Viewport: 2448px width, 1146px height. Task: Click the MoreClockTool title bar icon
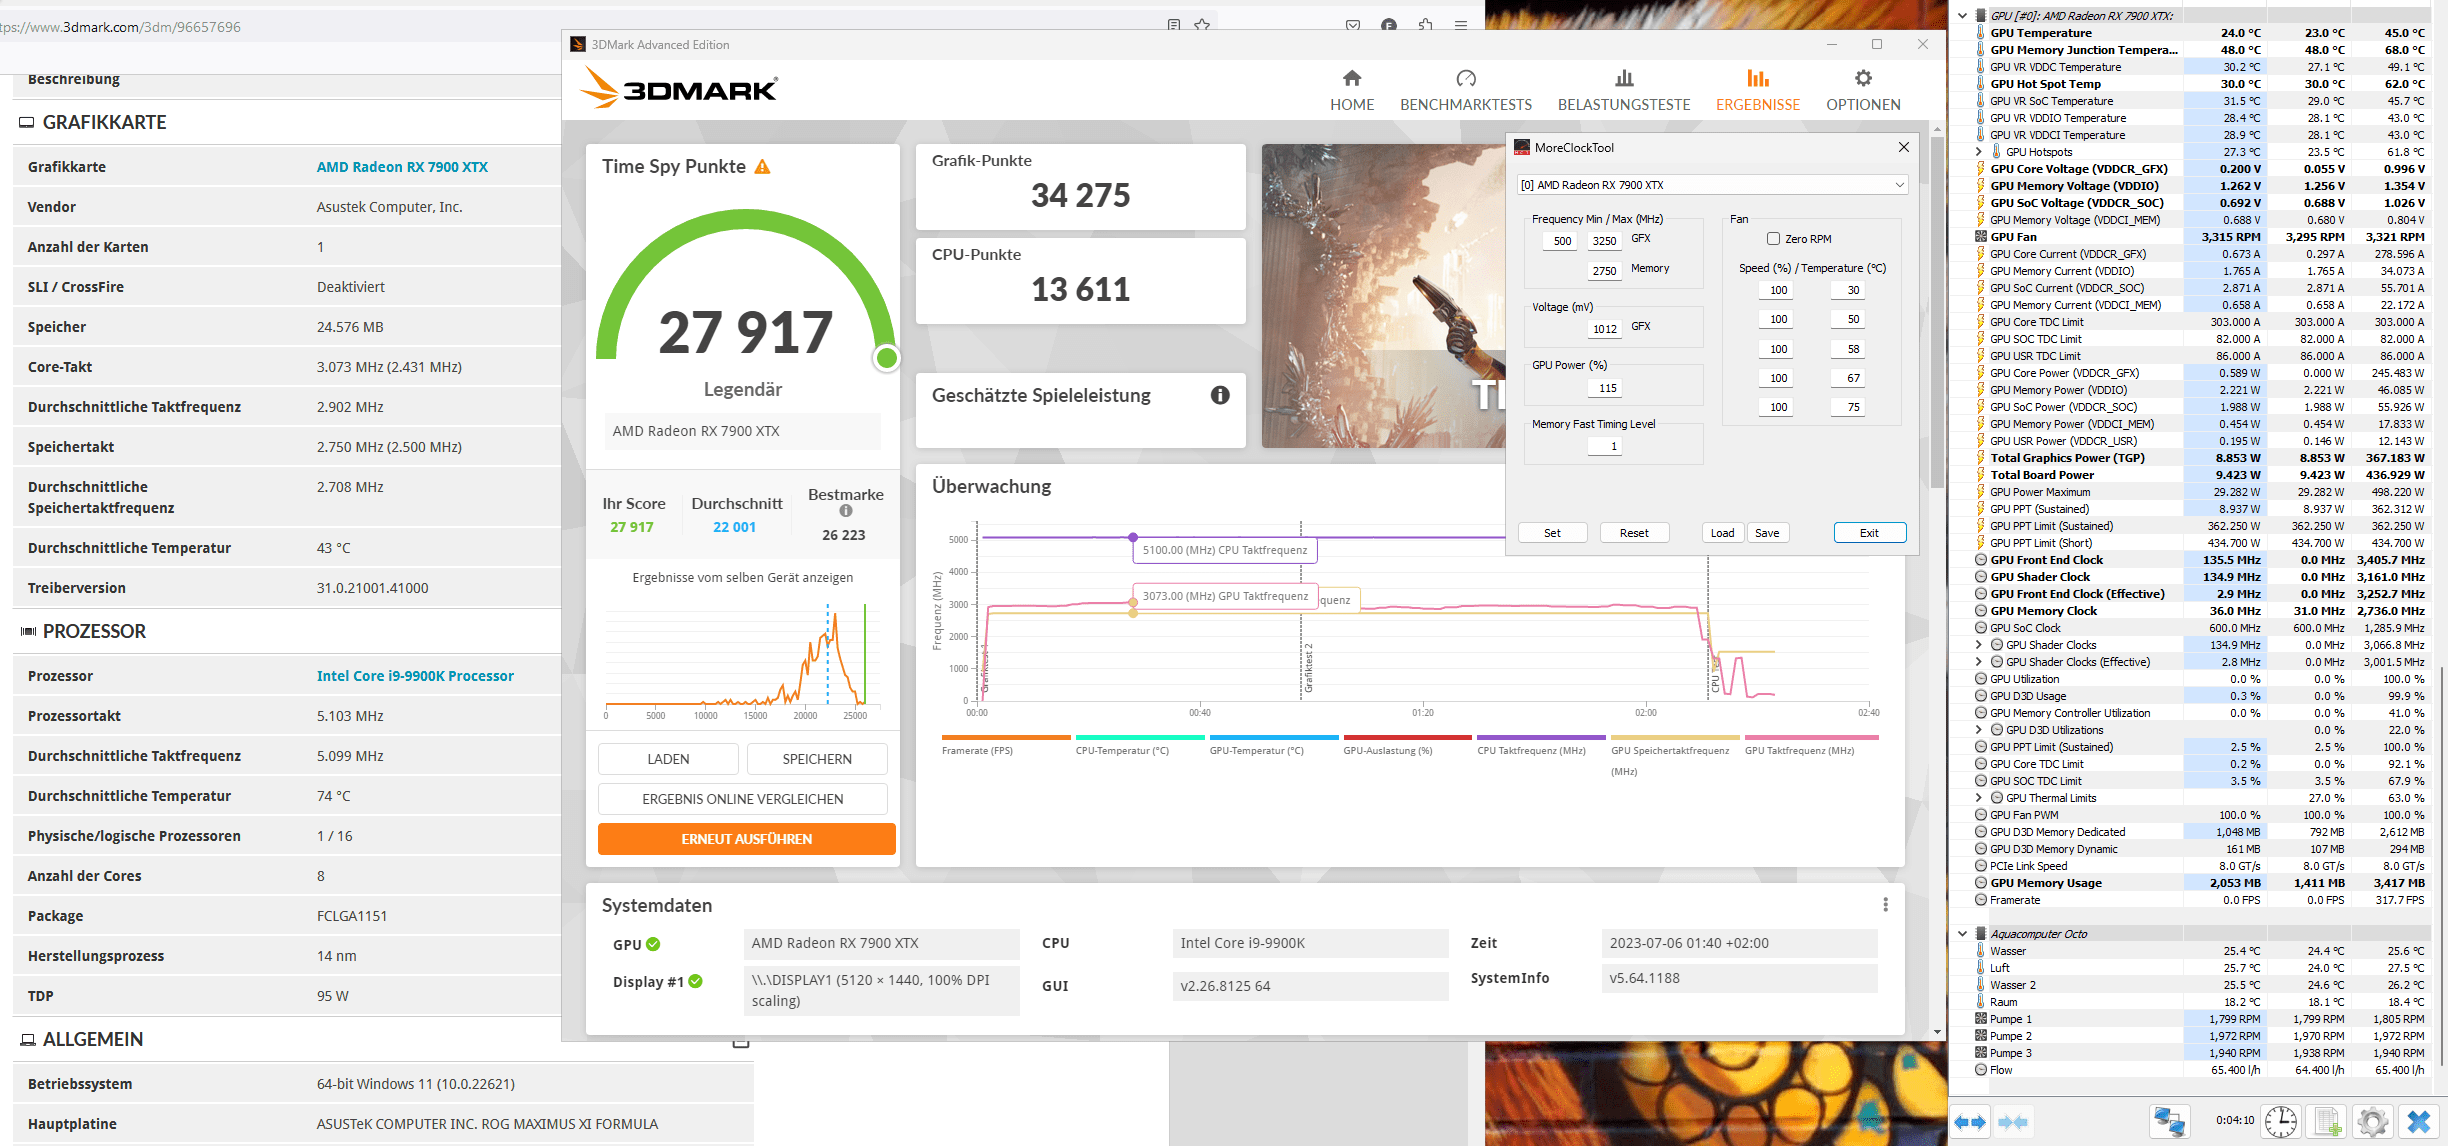click(x=1522, y=148)
